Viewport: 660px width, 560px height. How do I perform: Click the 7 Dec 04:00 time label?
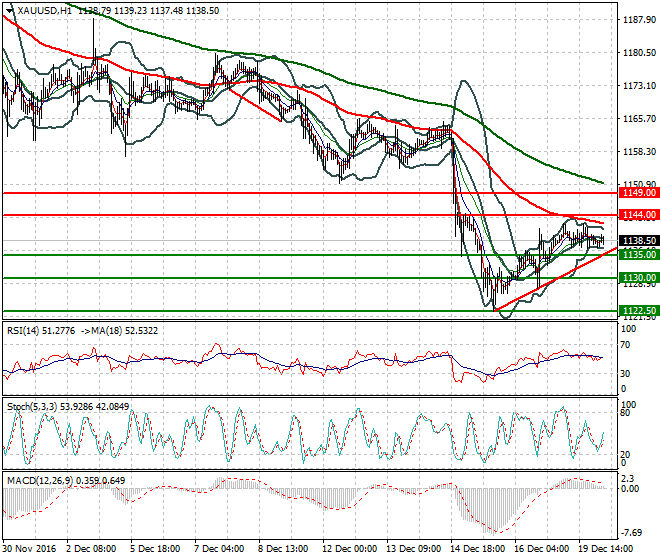click(x=219, y=549)
